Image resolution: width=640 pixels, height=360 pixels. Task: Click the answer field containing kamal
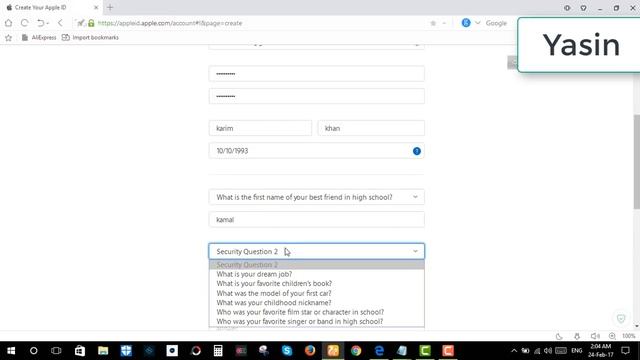[x=316, y=220]
